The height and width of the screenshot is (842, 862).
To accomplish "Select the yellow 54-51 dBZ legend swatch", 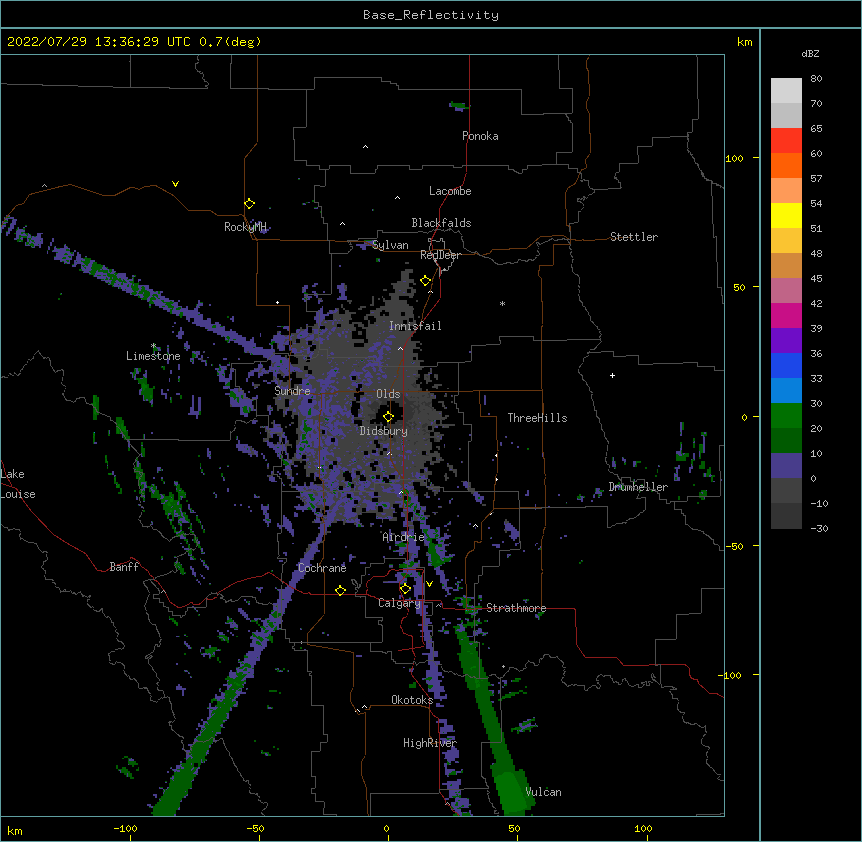I will (786, 215).
